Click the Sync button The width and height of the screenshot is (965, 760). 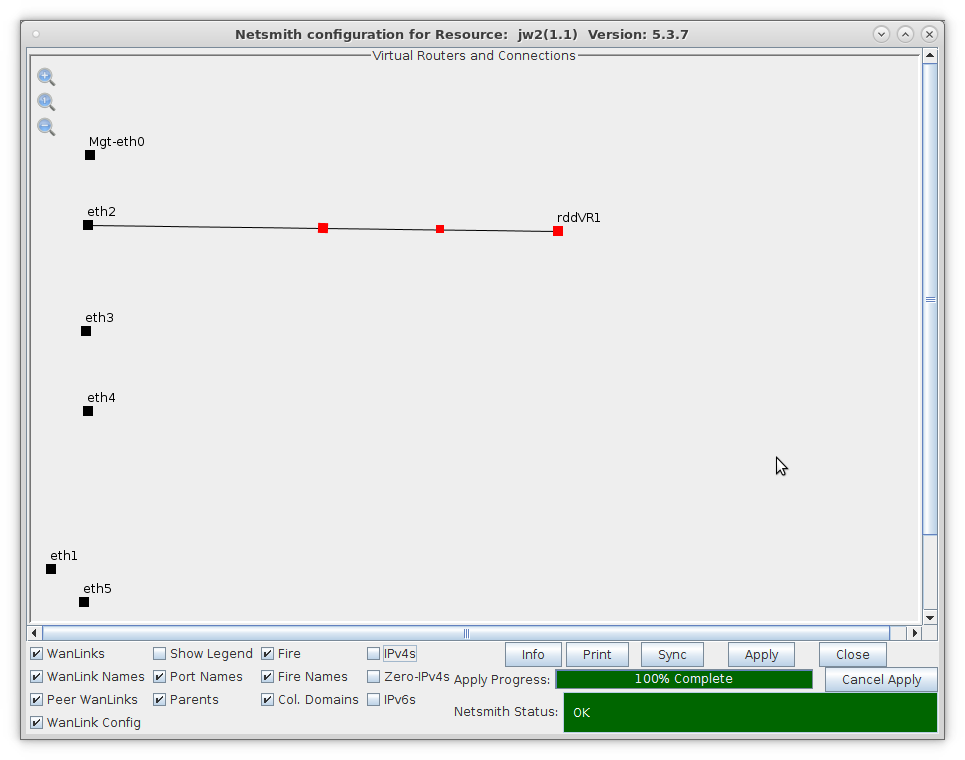tap(672, 655)
